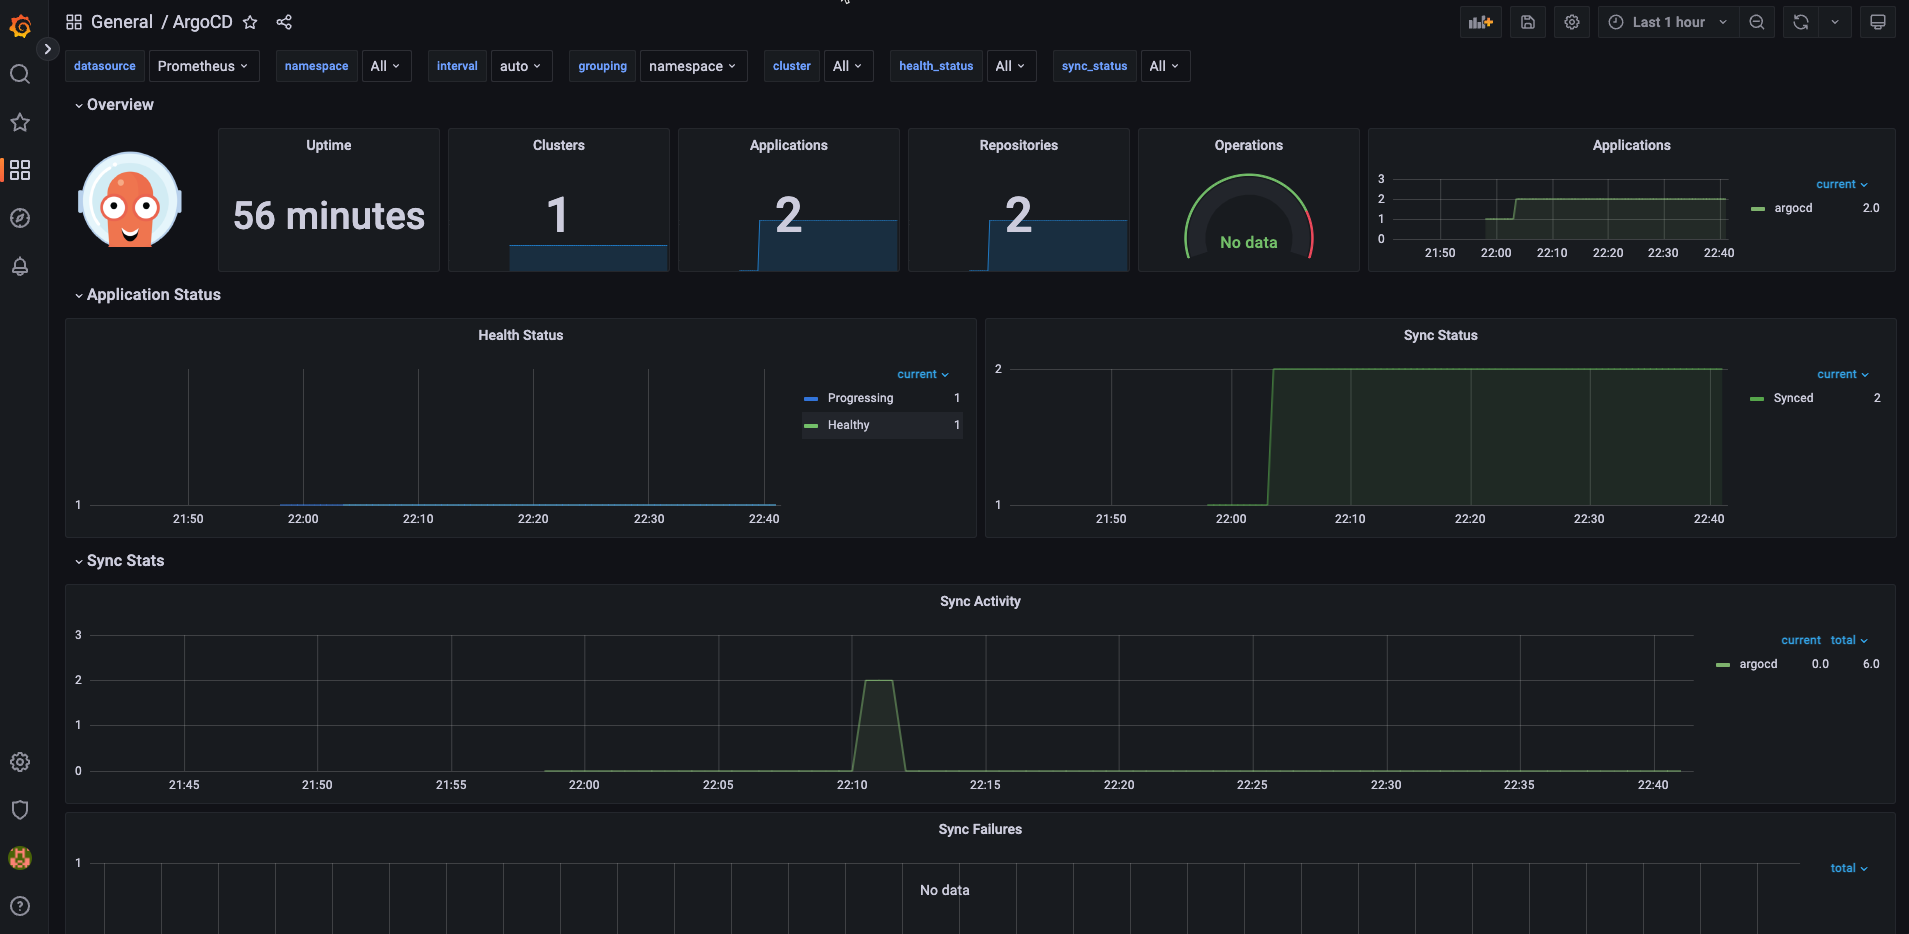Toggle argocd series in Applications graph legend
This screenshot has height=934, width=1909.
(1793, 208)
